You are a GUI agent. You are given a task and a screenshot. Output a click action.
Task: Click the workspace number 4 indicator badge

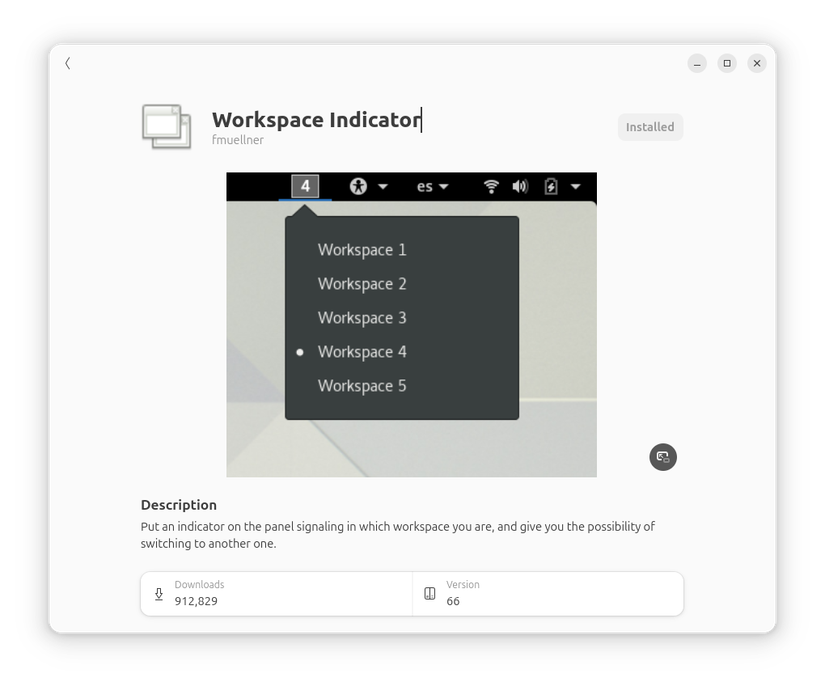click(x=304, y=186)
